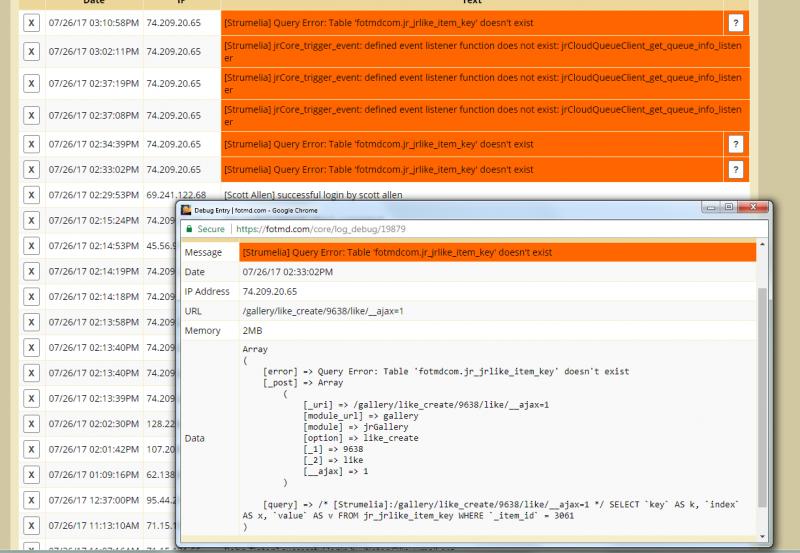800x553 pixels.
Task: Delete the 12:37:00PM log entry
Action: point(31,500)
